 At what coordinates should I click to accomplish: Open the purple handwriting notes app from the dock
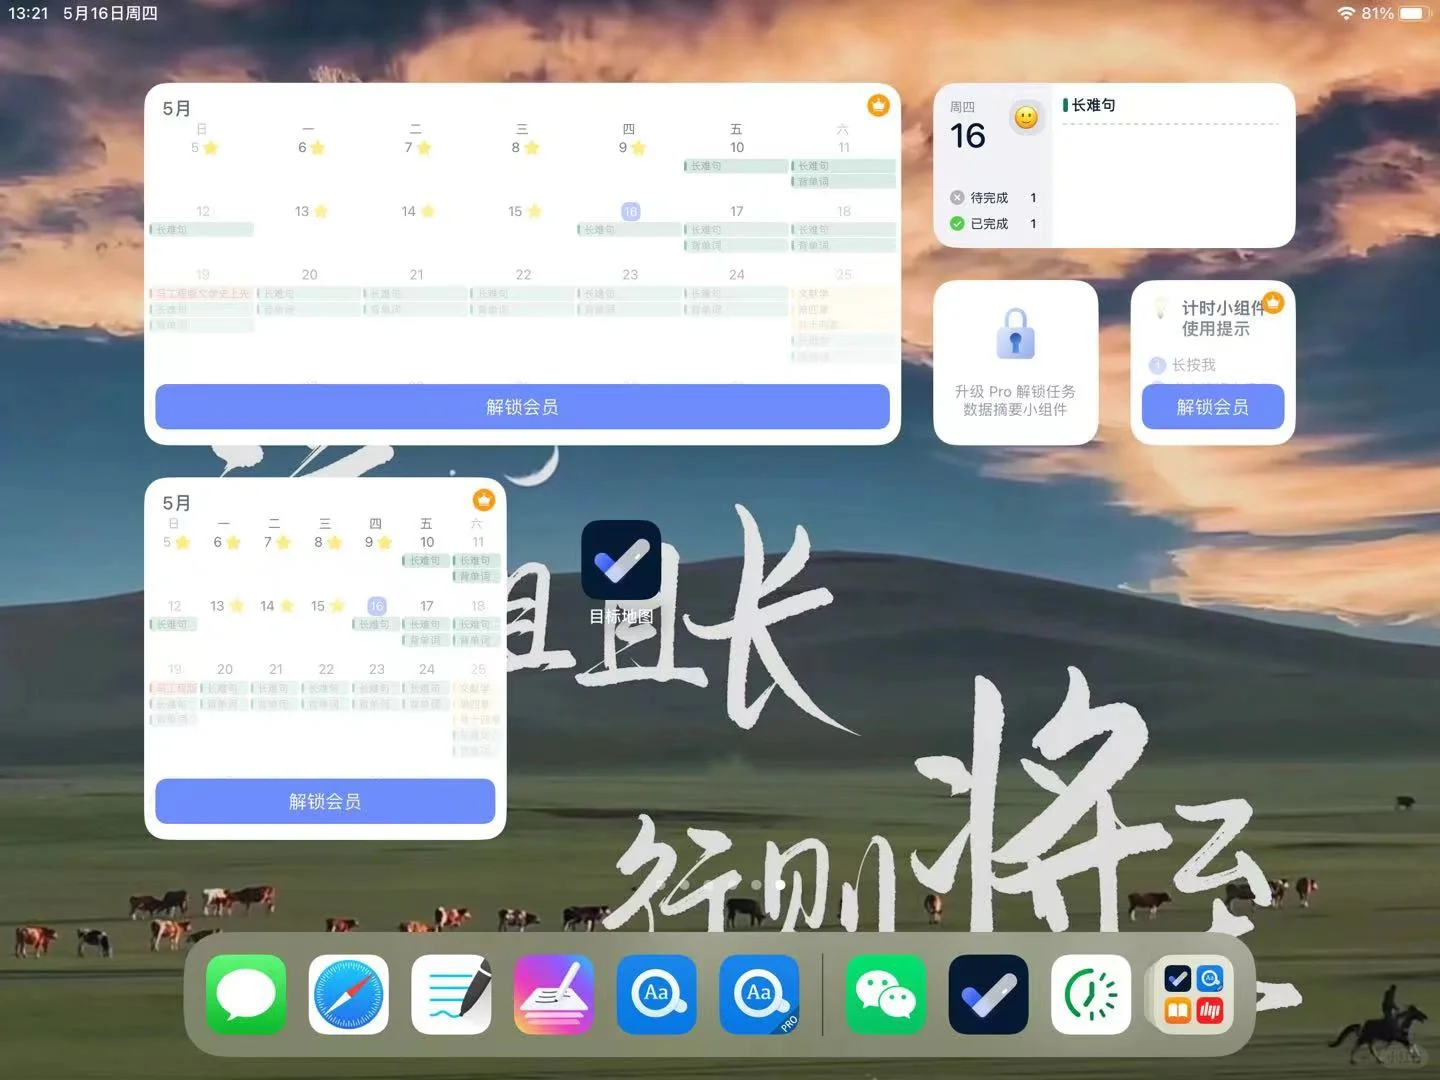(x=553, y=995)
